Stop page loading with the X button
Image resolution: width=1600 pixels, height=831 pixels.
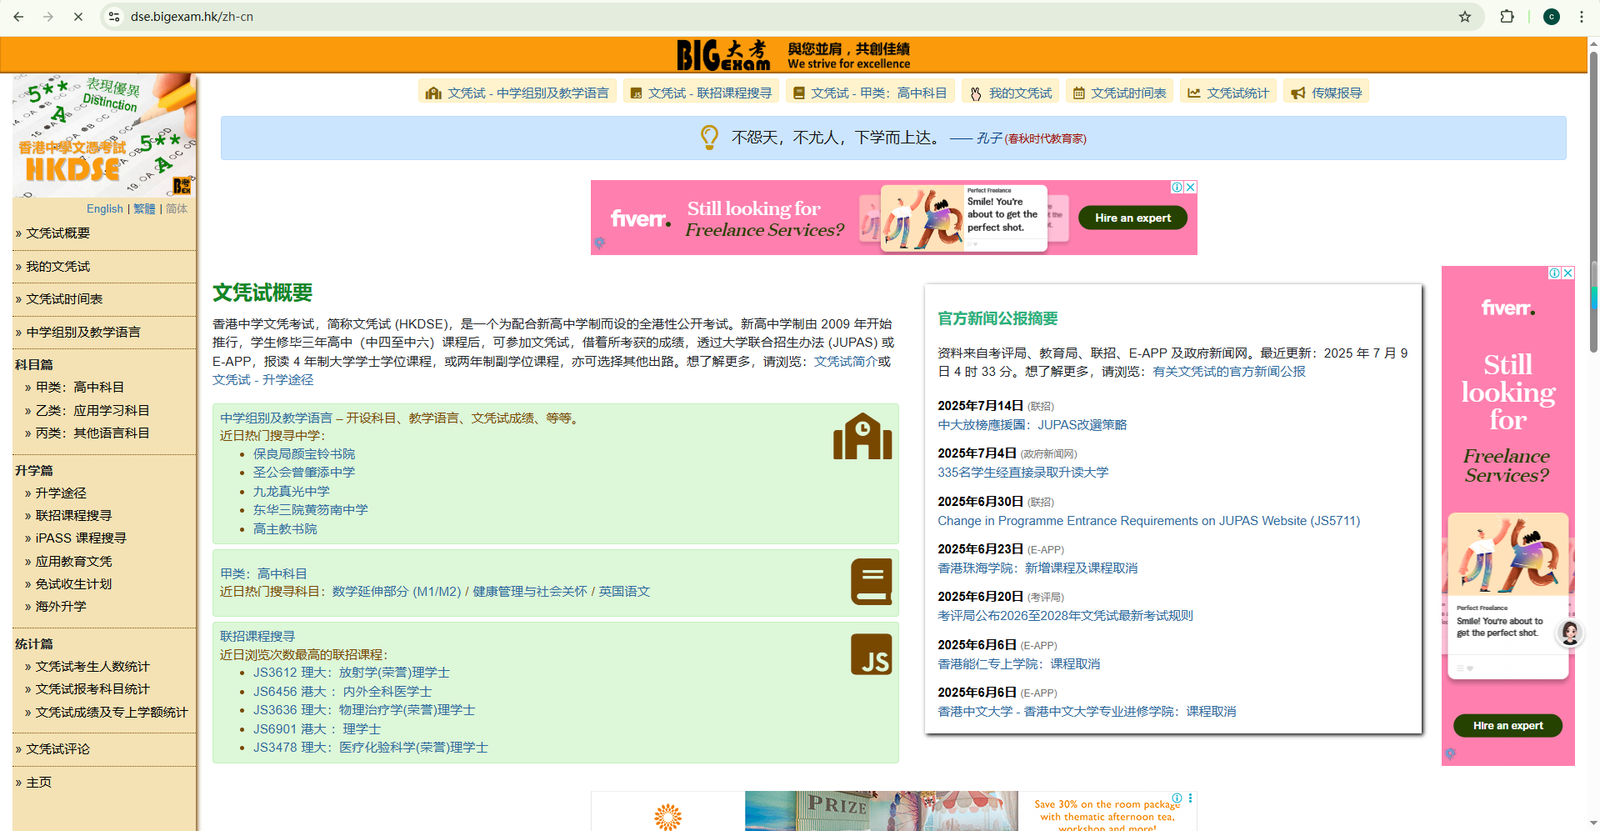pyautogui.click(x=78, y=17)
